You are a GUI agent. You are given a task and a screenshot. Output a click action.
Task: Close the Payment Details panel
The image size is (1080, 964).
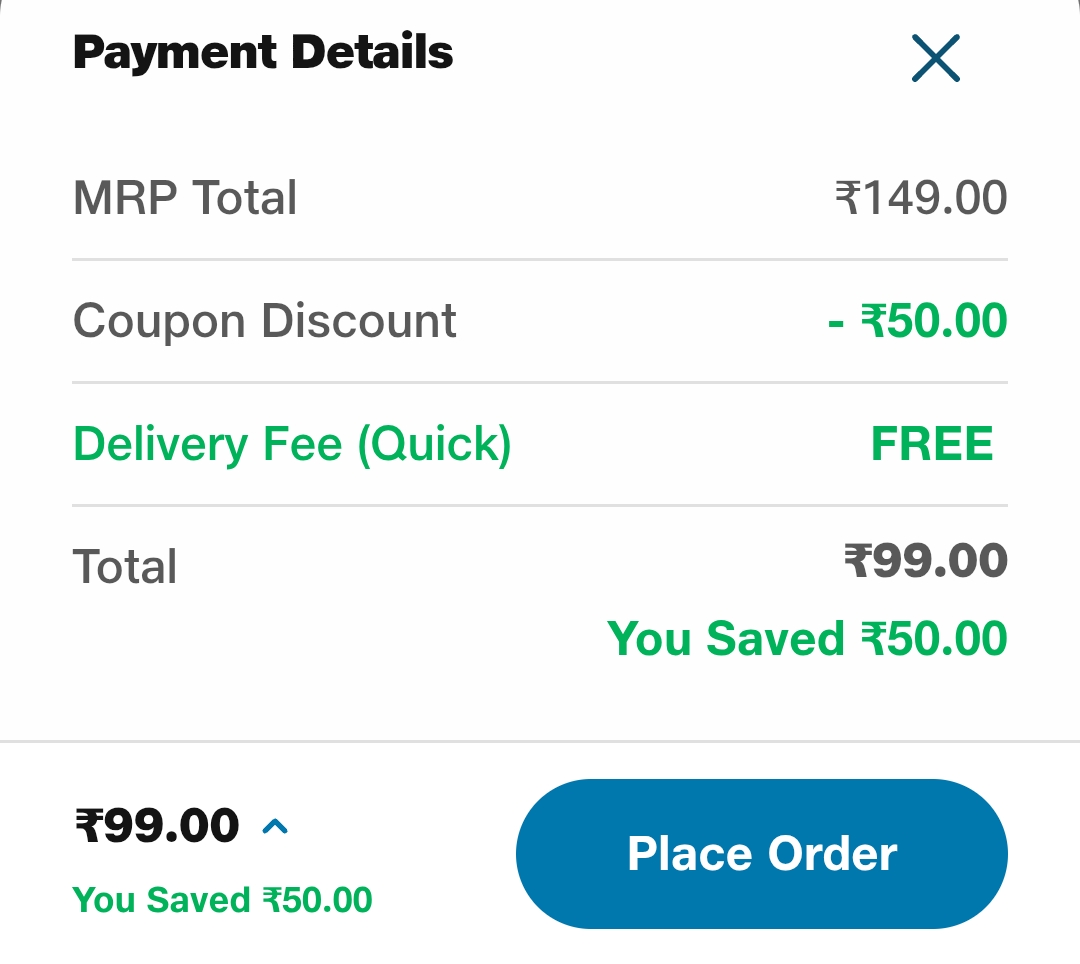[936, 58]
